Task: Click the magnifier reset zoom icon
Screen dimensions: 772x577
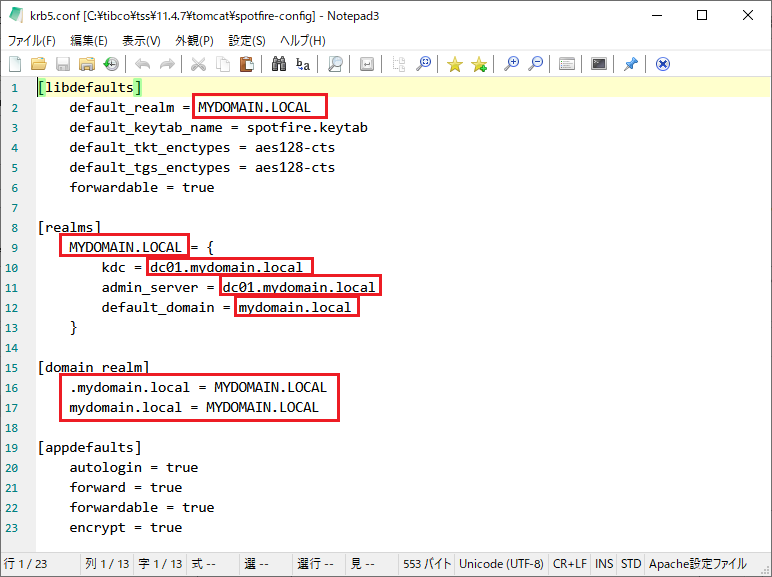Action: pyautogui.click(x=423, y=64)
